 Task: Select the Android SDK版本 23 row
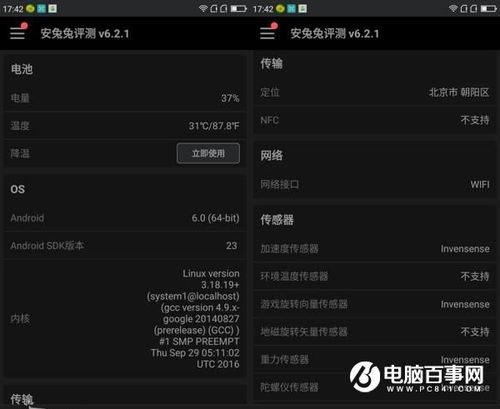(x=126, y=246)
